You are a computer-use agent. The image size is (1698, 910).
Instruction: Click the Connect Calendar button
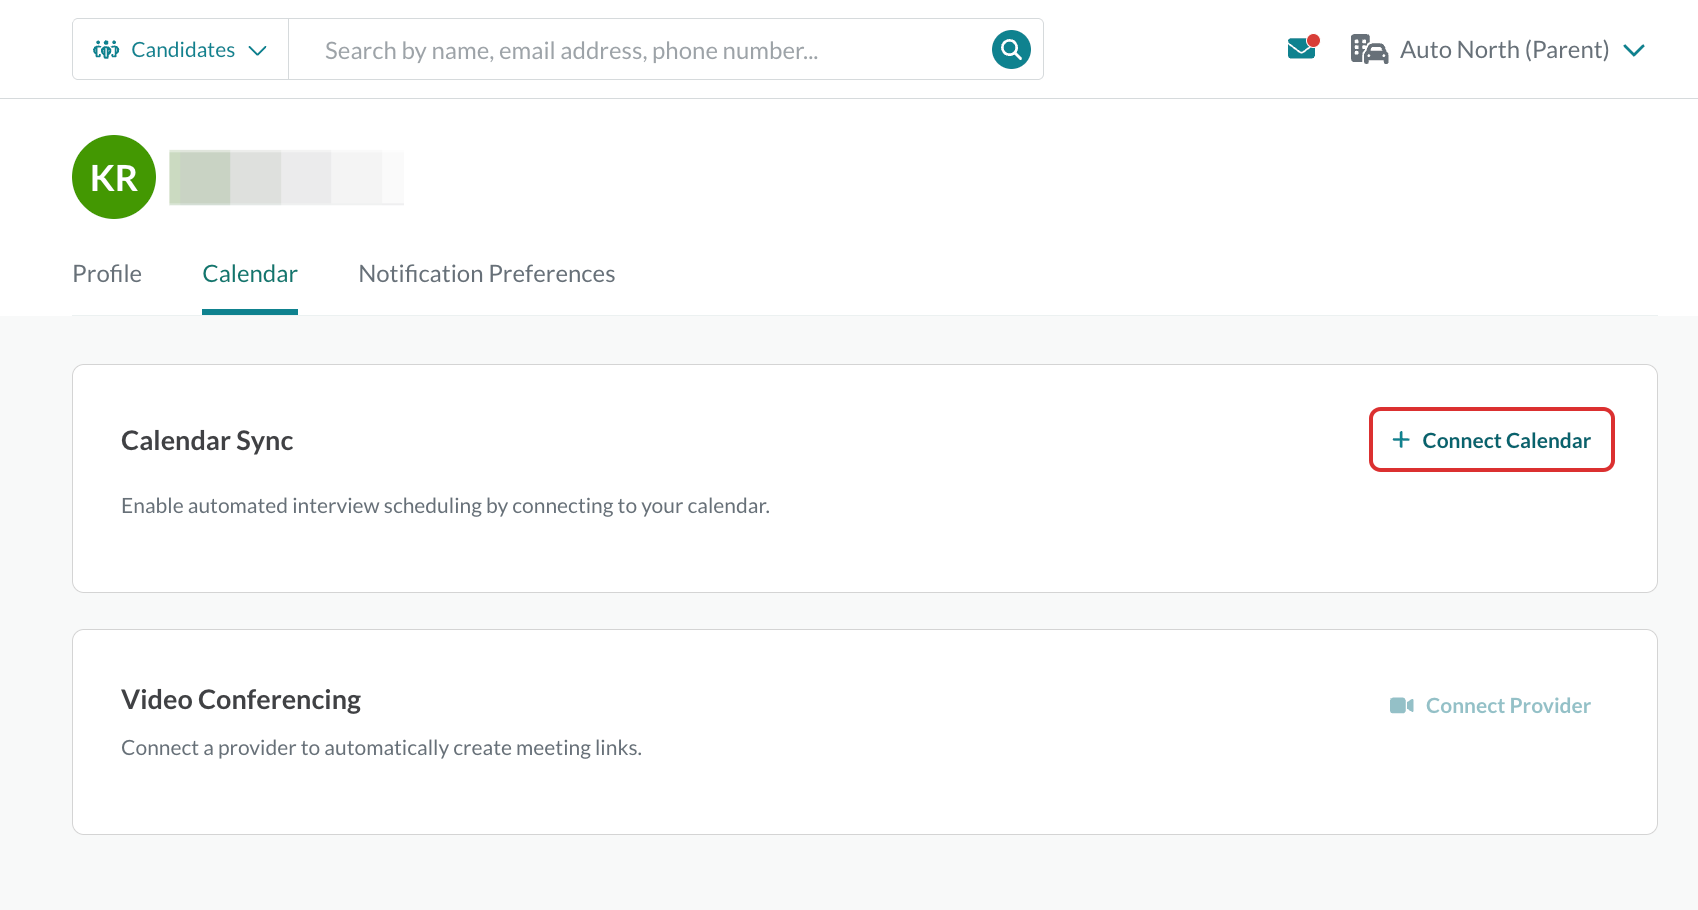1491,440
